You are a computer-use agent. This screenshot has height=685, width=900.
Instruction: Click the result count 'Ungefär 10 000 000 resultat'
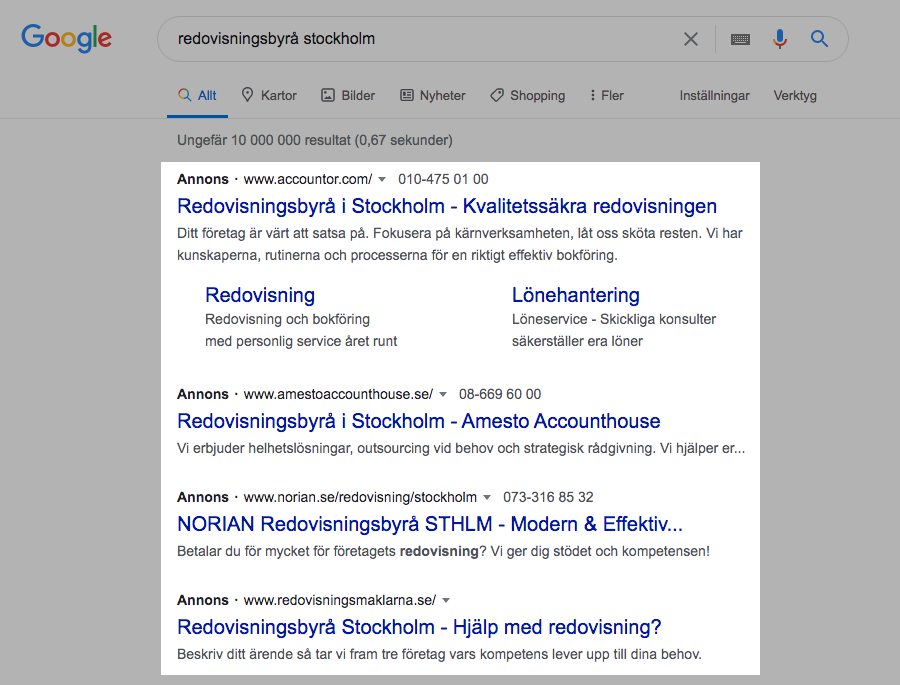point(263,140)
